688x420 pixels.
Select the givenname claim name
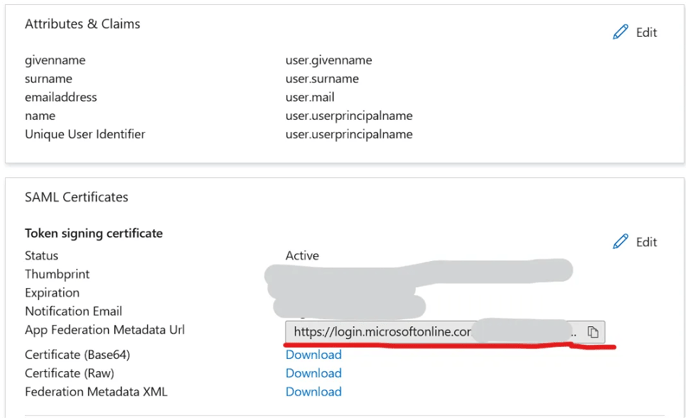point(55,61)
